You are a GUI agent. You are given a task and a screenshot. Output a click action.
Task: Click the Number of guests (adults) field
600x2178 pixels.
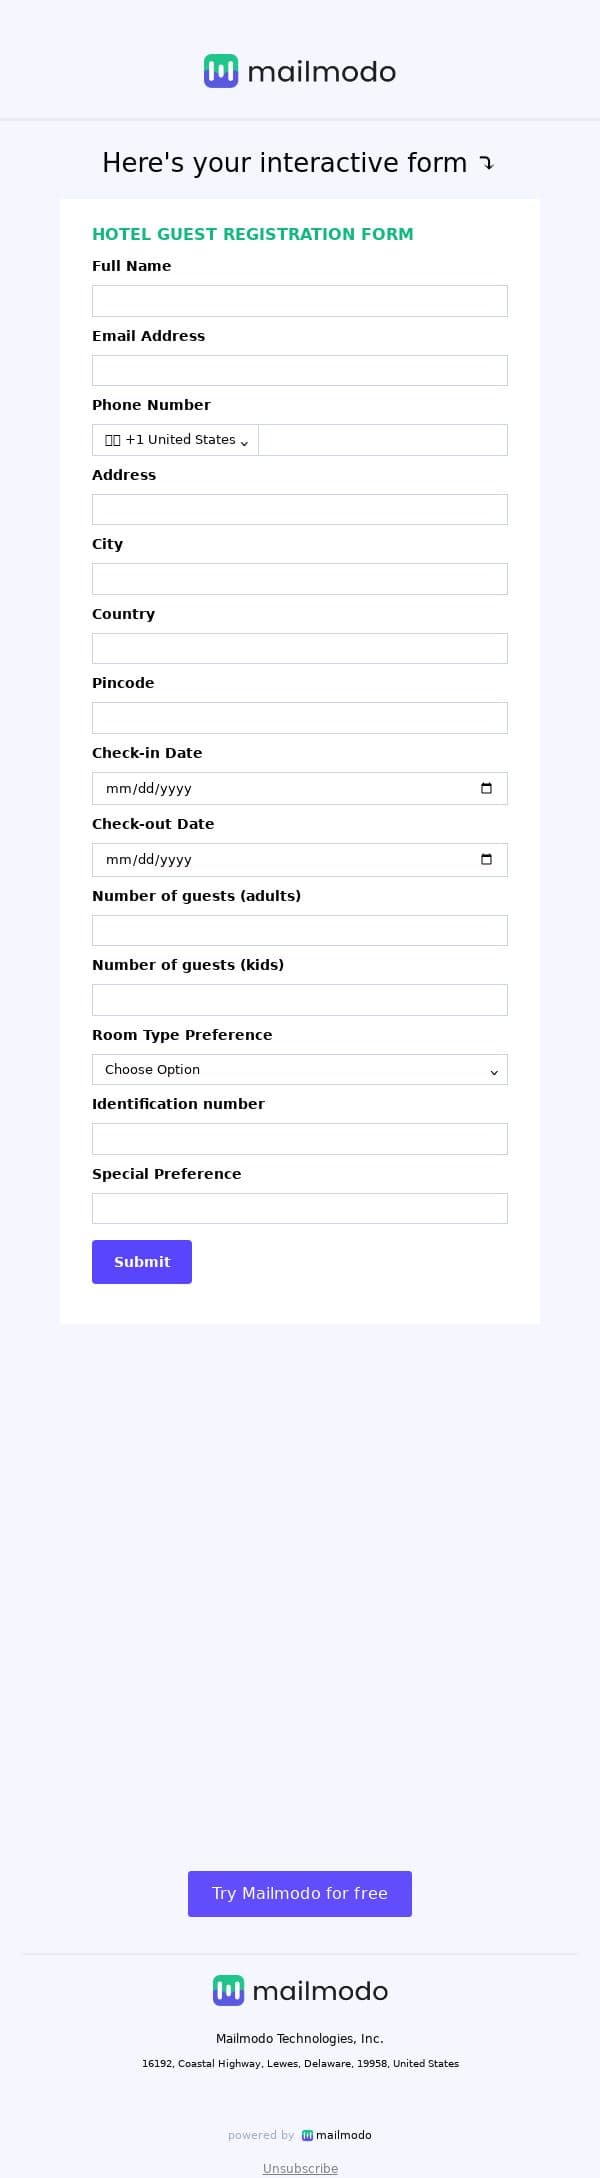300,930
